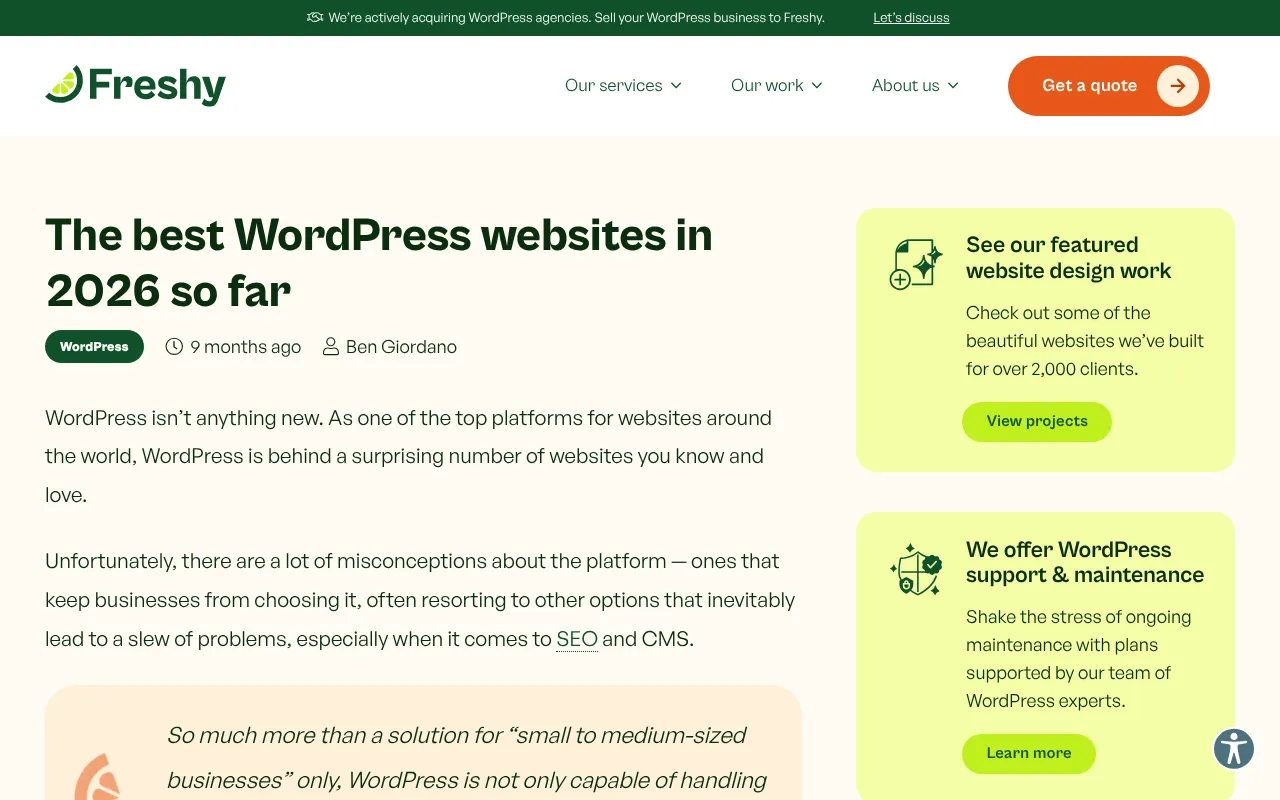Click the handshake icon in the top banner
The width and height of the screenshot is (1280, 800).
click(315, 17)
